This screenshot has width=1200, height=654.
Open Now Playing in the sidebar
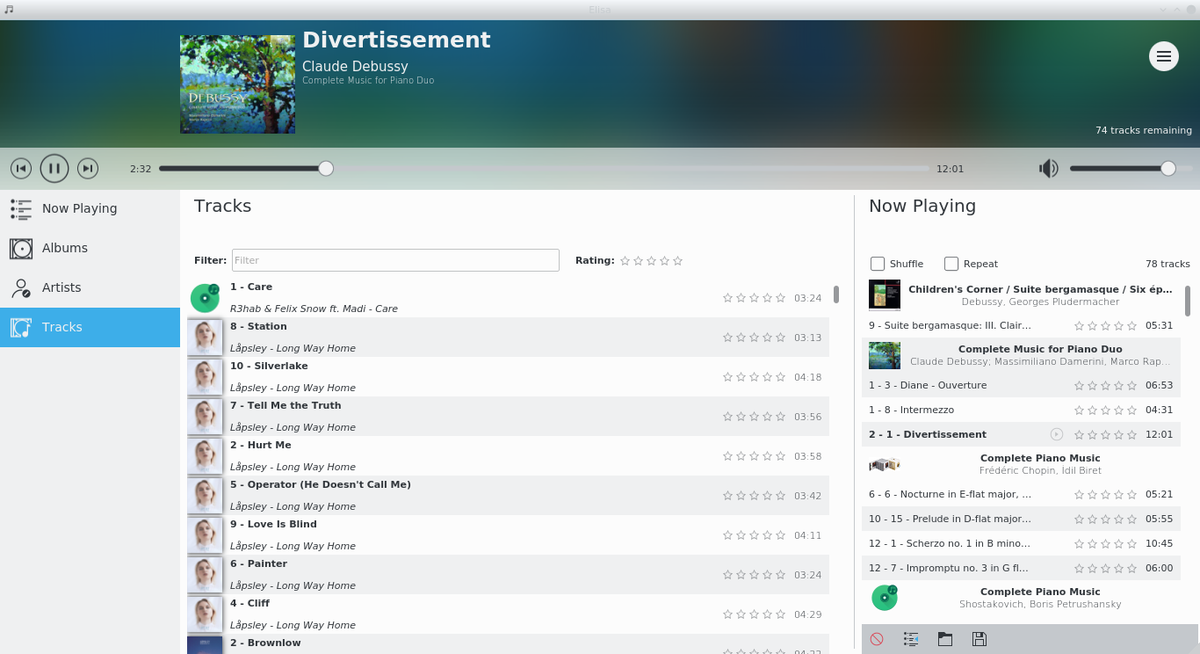tap(79, 209)
